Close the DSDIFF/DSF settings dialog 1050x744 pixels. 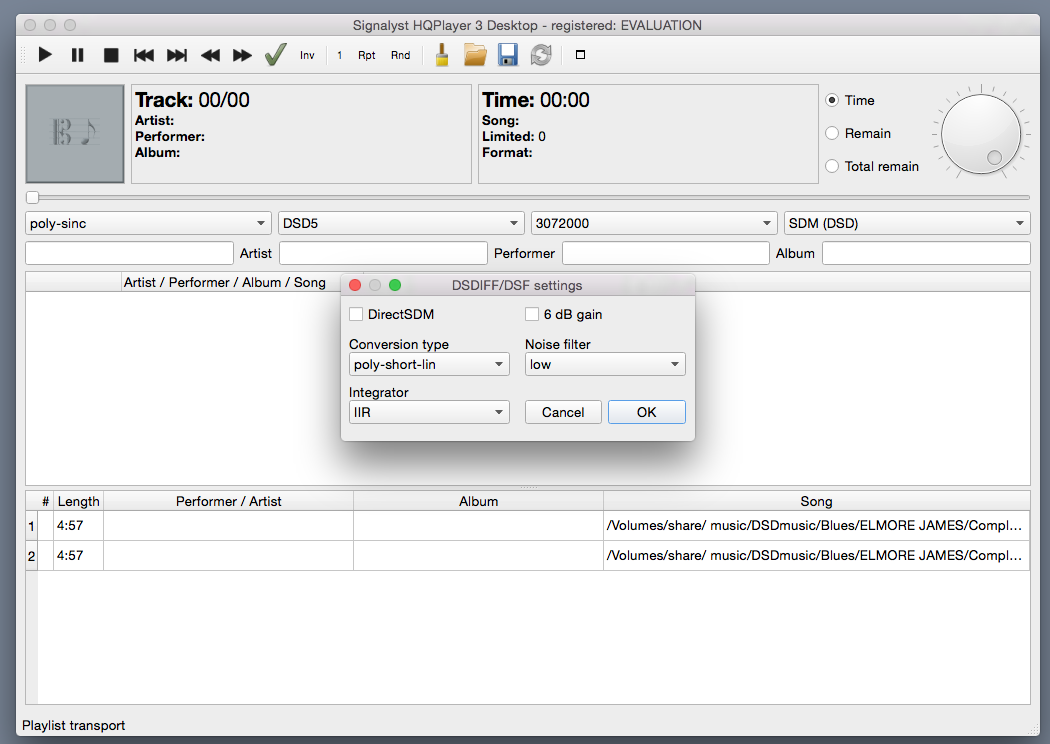(355, 285)
